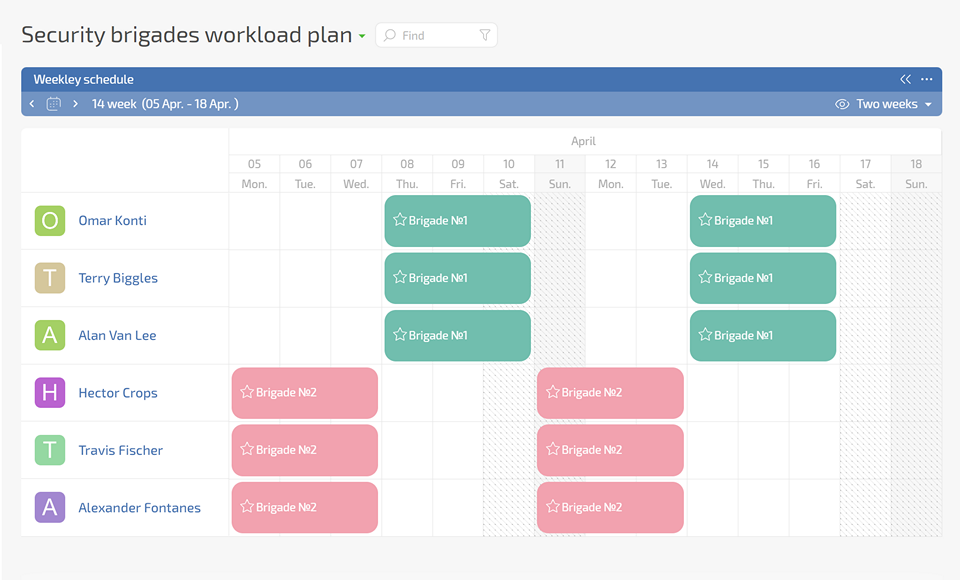Open Terry Biggles' employee profile link

118,278
